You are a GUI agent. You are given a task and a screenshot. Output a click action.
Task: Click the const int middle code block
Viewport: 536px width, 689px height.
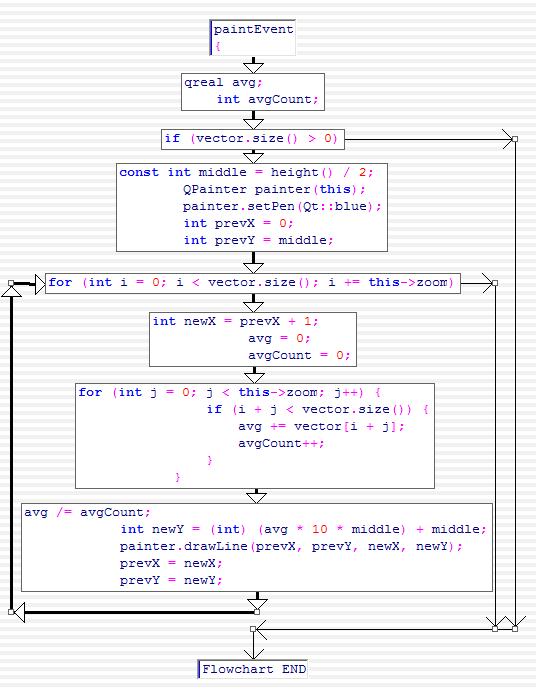(x=252, y=207)
